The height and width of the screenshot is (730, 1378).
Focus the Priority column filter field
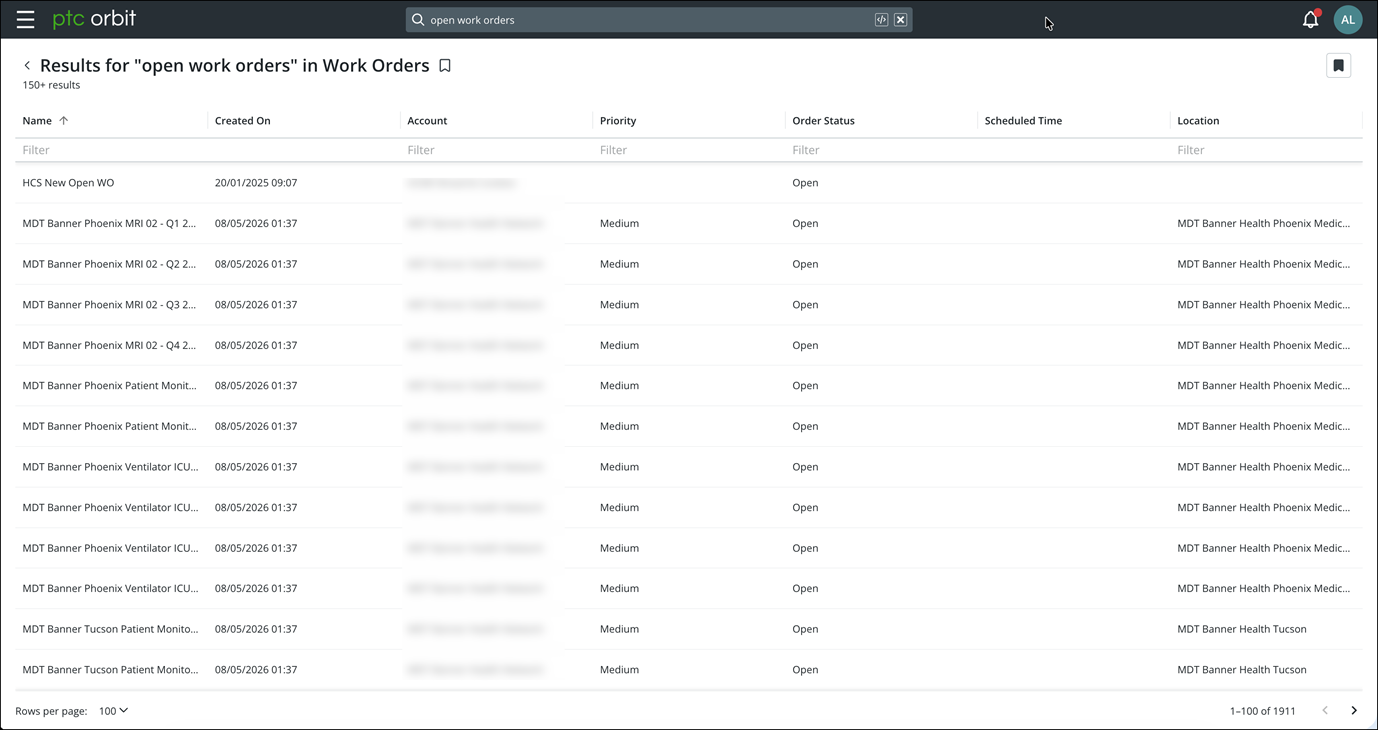[689, 150]
